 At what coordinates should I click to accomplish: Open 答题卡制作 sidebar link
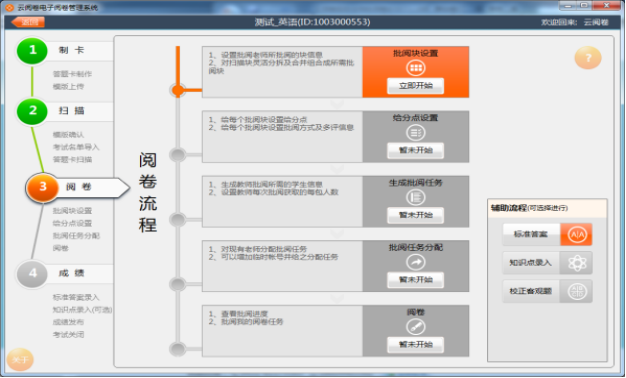[x=72, y=74]
